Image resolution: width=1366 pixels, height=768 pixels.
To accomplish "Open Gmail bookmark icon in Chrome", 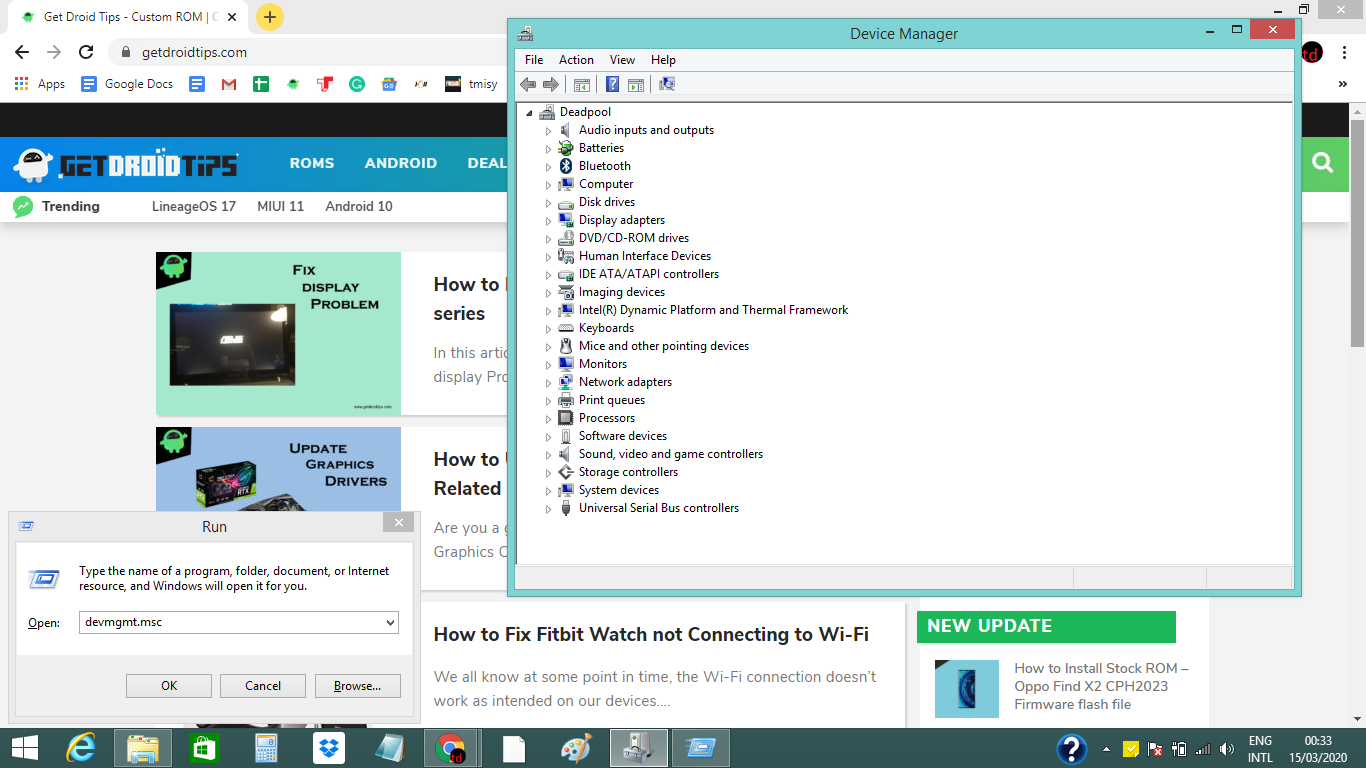I will click(229, 84).
